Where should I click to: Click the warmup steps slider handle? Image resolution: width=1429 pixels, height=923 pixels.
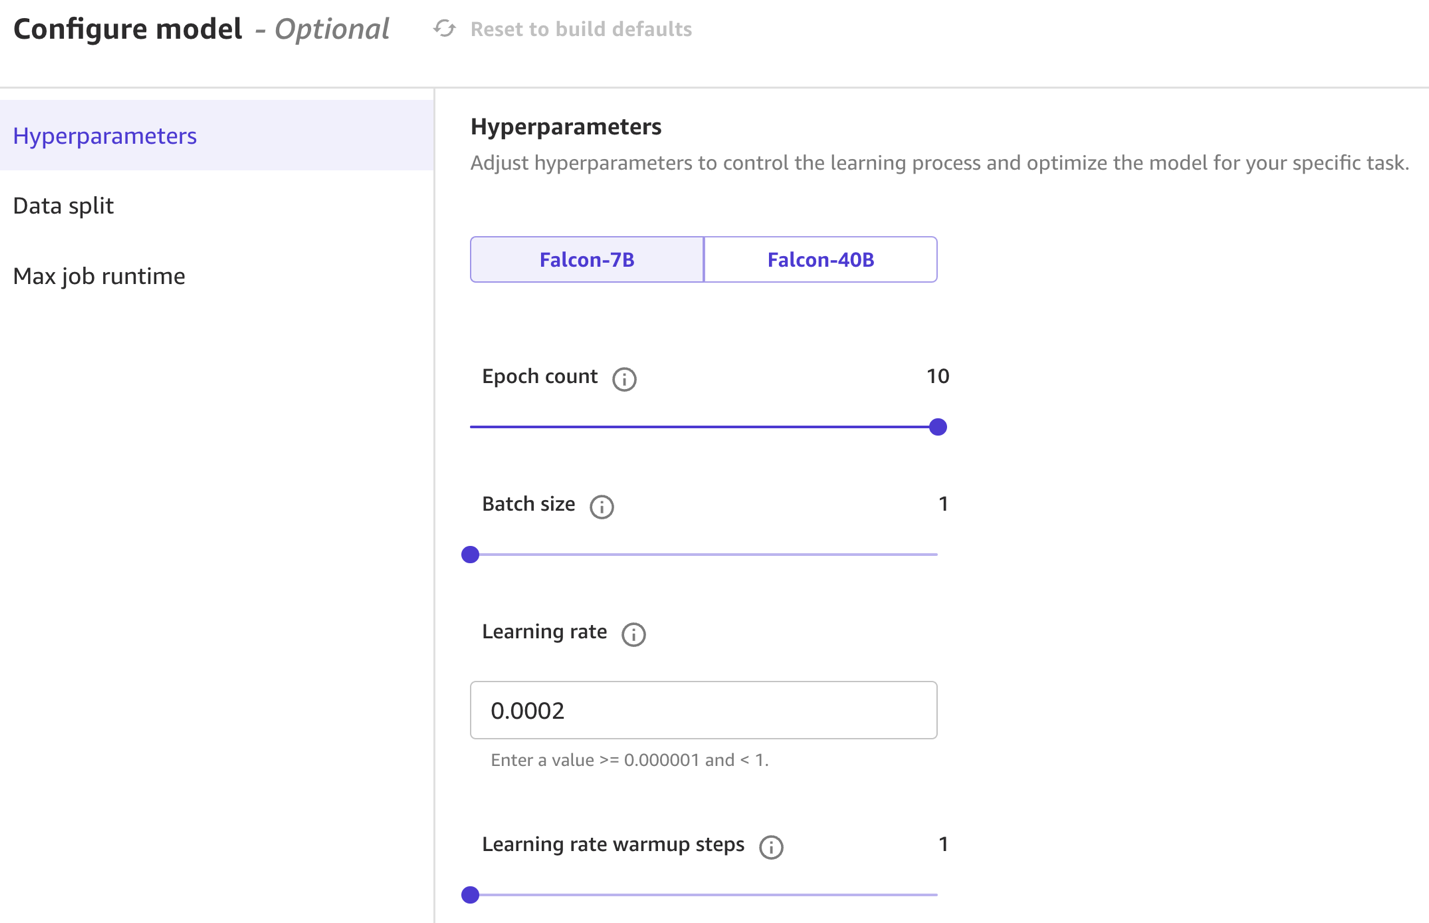coord(471,895)
